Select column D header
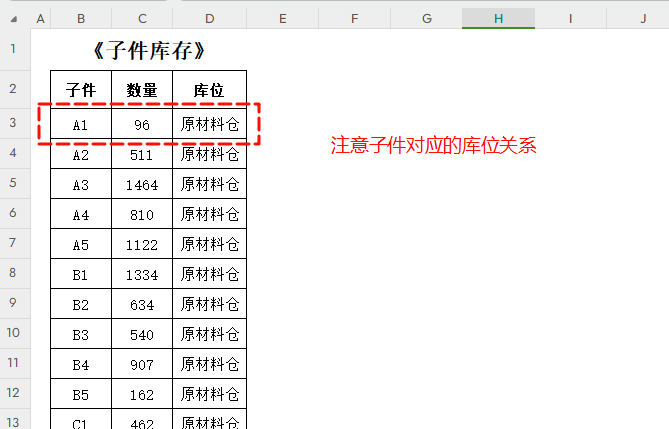Viewport: 669px width, 429px height. coord(209,19)
